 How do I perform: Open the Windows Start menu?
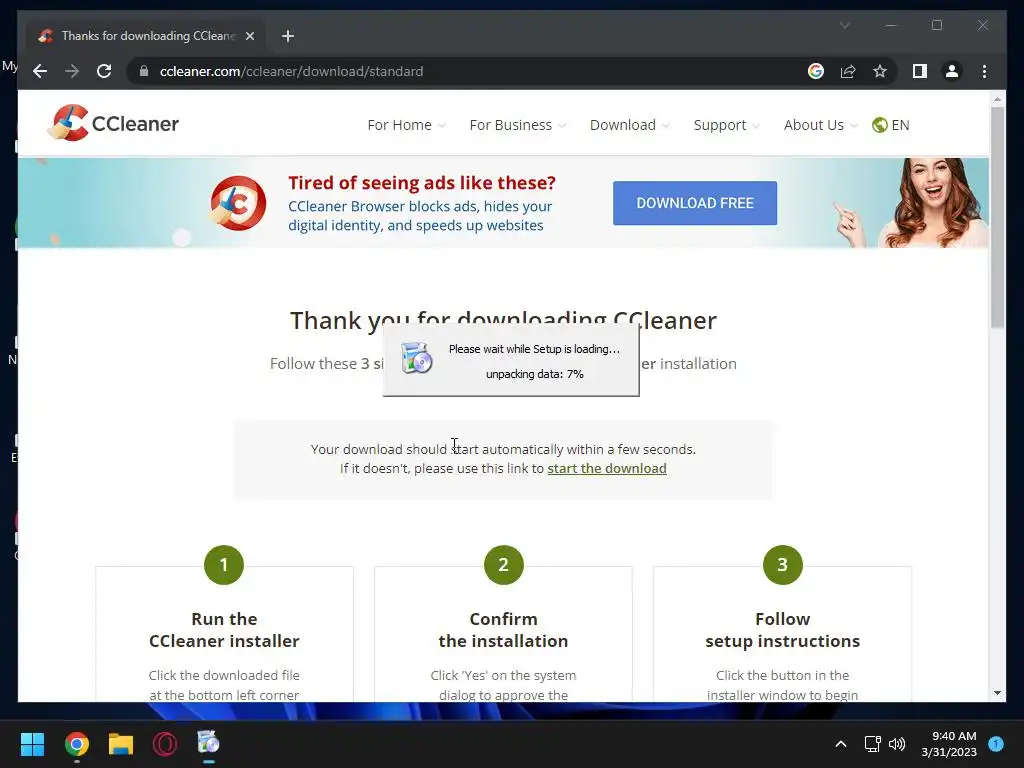coord(32,744)
